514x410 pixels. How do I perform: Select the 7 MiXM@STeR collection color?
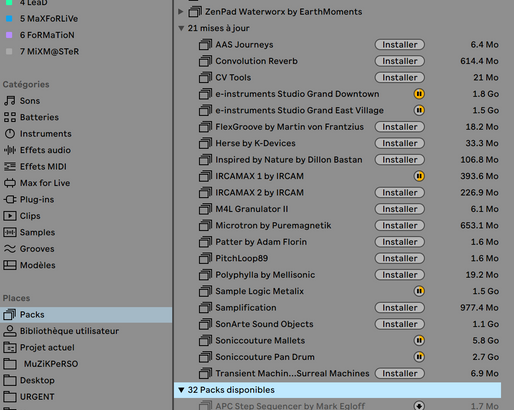[9, 51]
